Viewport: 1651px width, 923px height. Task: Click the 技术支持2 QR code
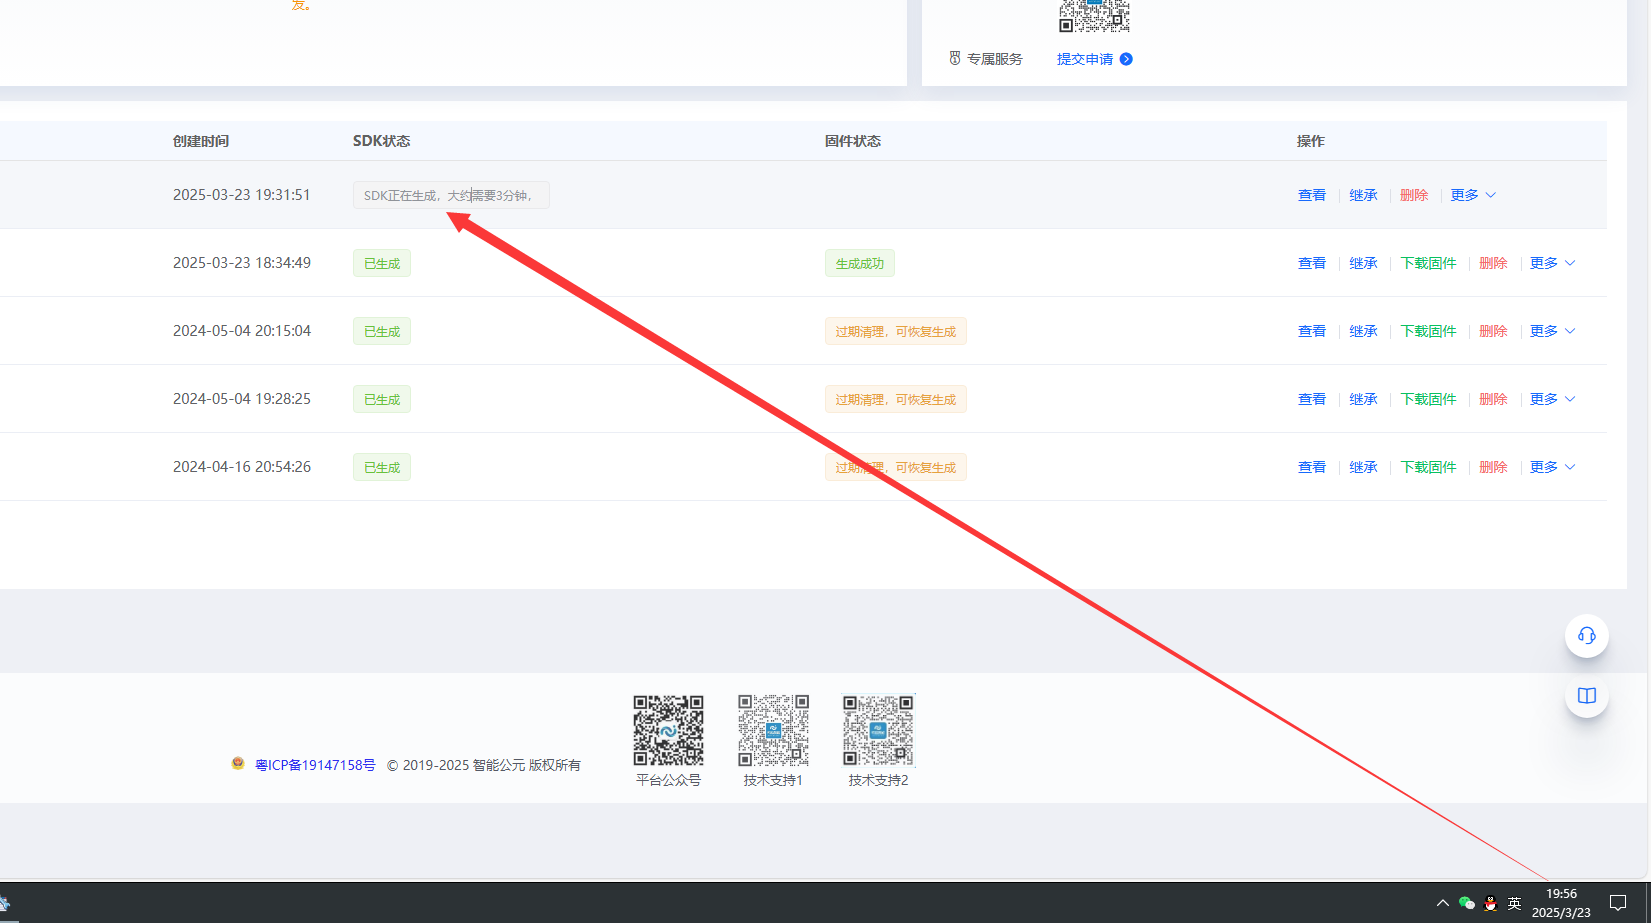(x=878, y=730)
